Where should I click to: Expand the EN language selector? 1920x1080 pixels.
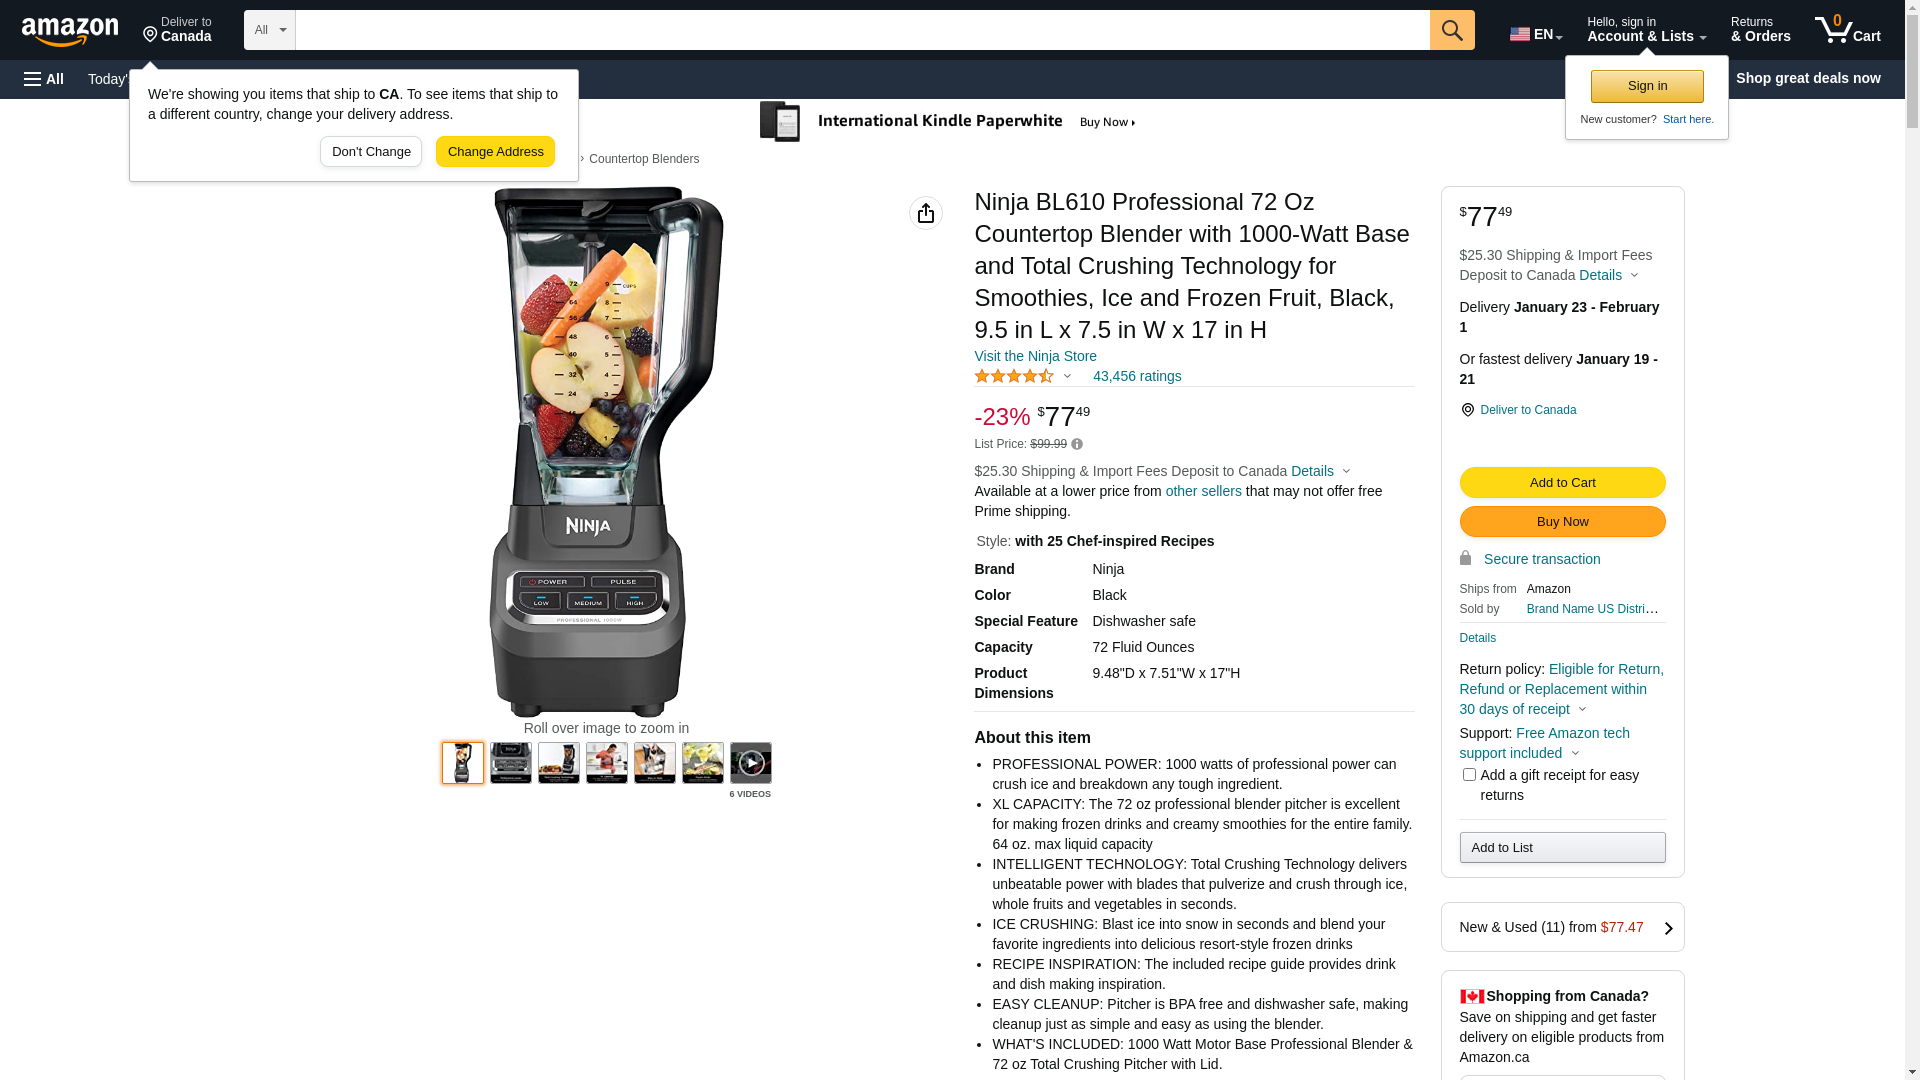tap(1535, 34)
